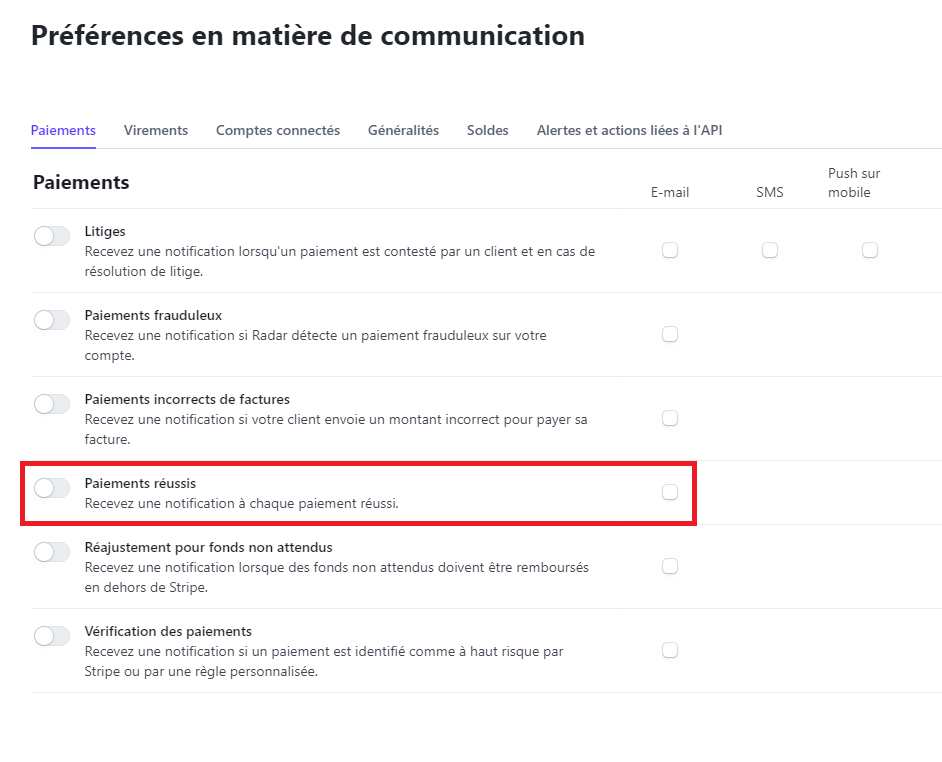Viewport: 942px width, 762px height.
Task: Check E-mail box for Paiements réussis
Action: click(x=670, y=492)
